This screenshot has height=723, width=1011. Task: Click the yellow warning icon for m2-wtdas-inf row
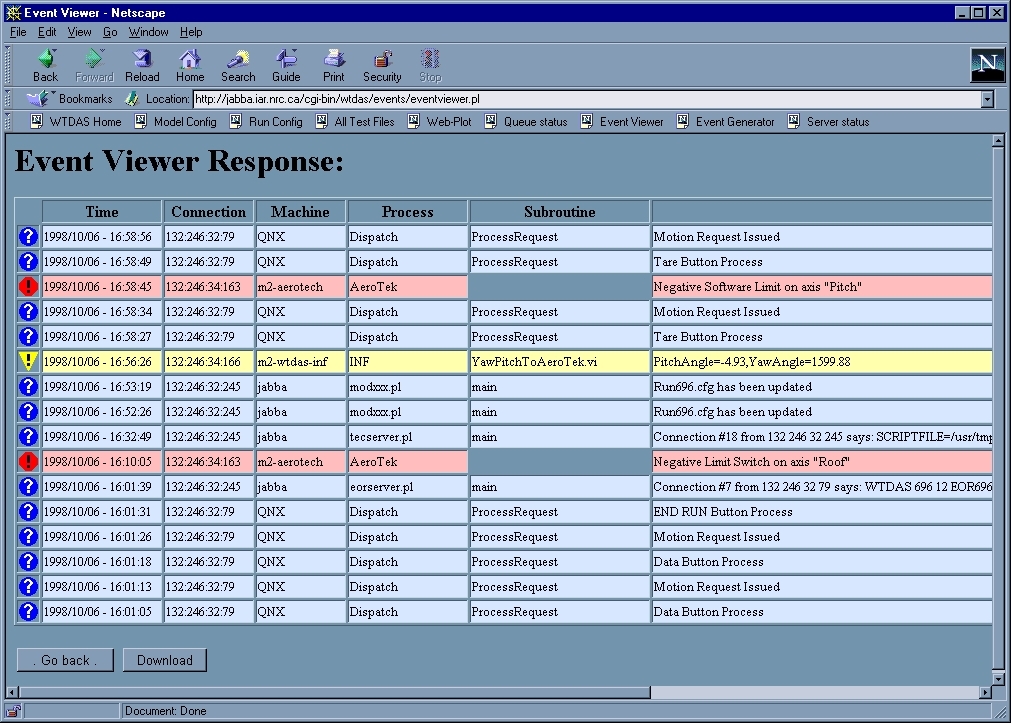tap(28, 361)
